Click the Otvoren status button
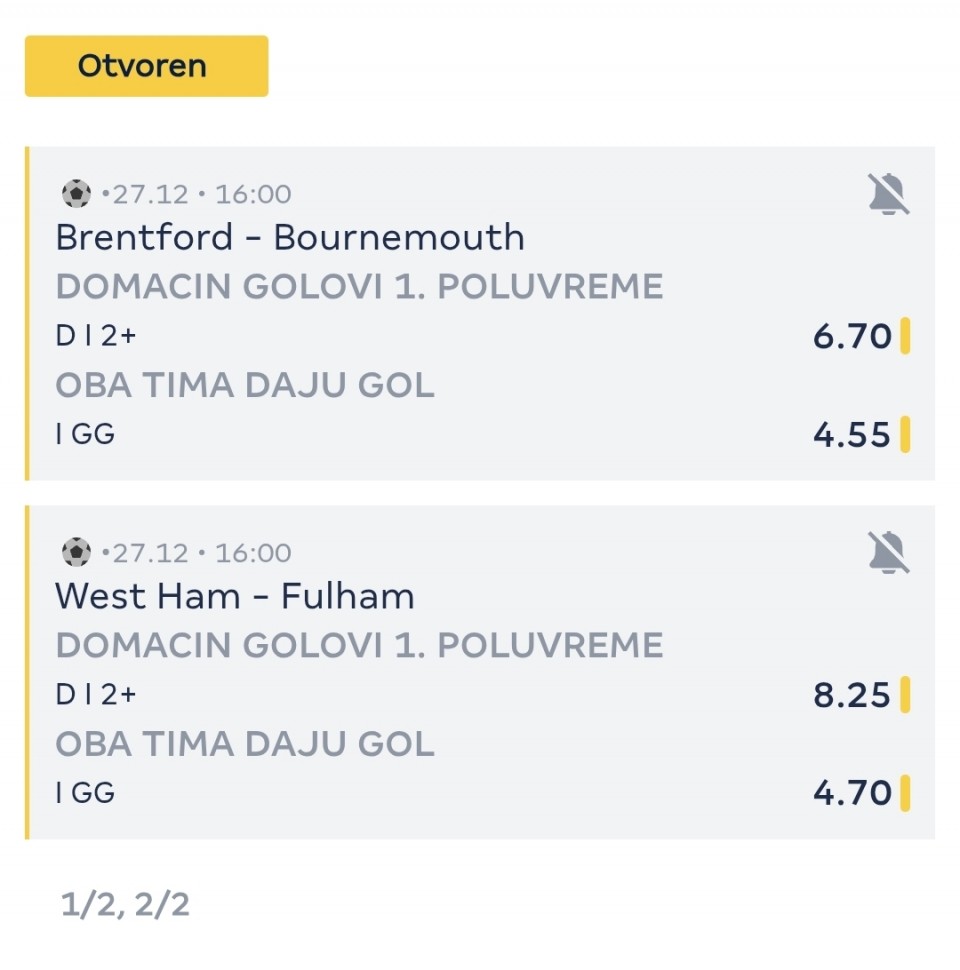 (x=146, y=66)
